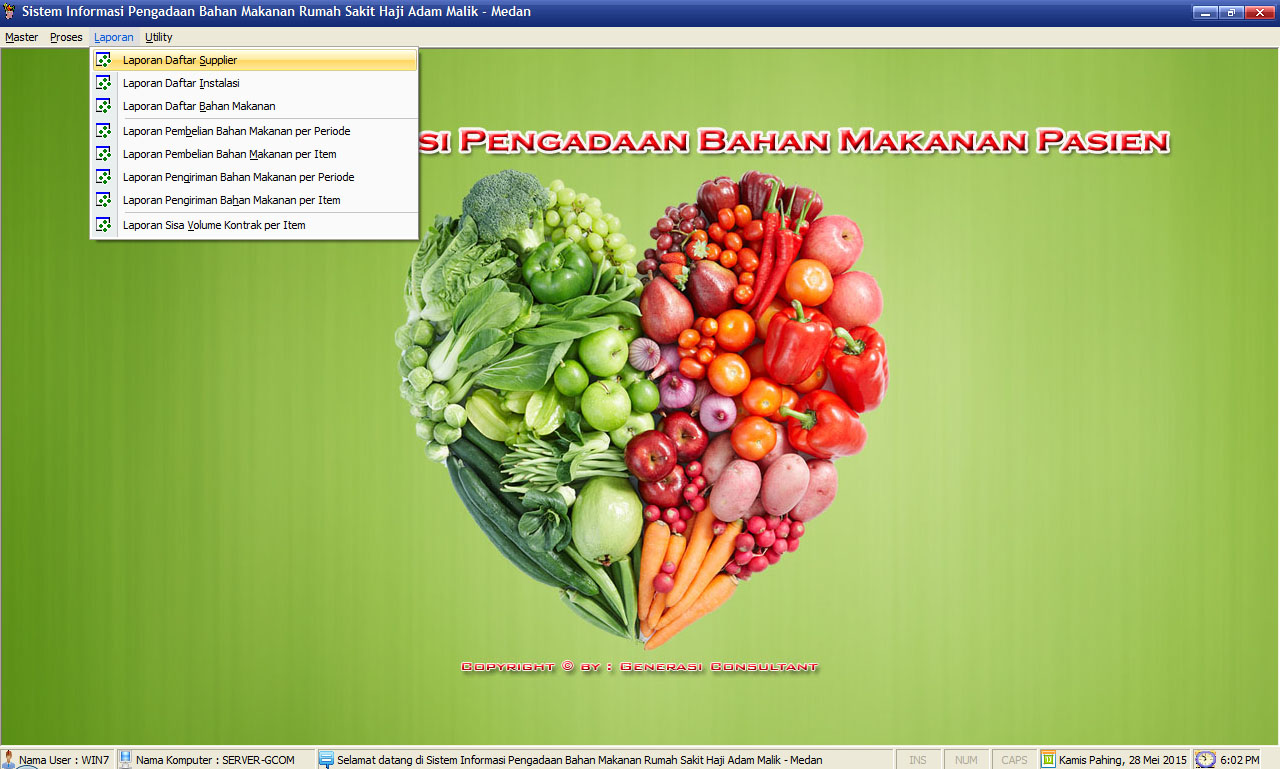Click icon beside Laporan Sisa Volume Kontrak
1280x769 pixels.
pyautogui.click(x=103, y=225)
